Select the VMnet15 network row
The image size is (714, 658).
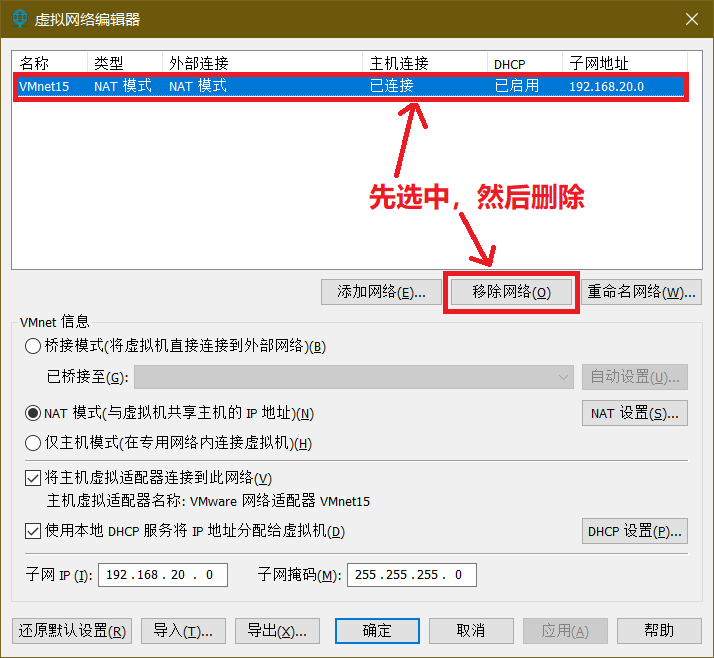point(200,86)
